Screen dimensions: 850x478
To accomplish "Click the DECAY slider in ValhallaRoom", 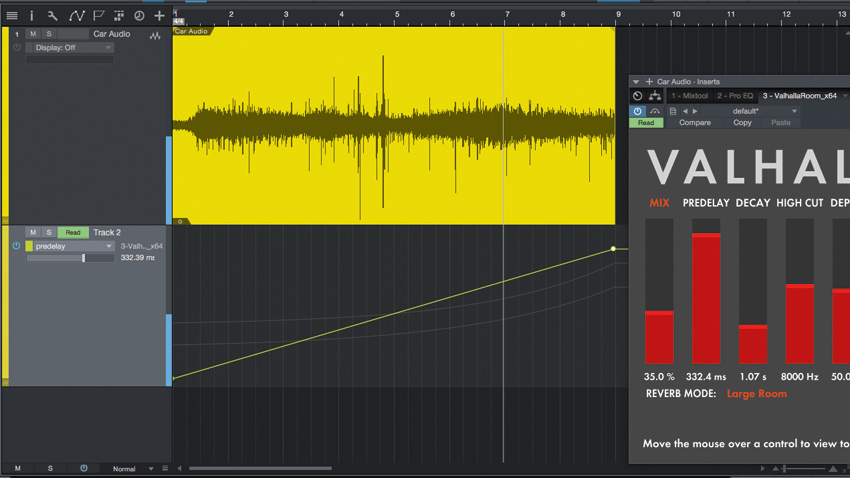I will point(753,291).
